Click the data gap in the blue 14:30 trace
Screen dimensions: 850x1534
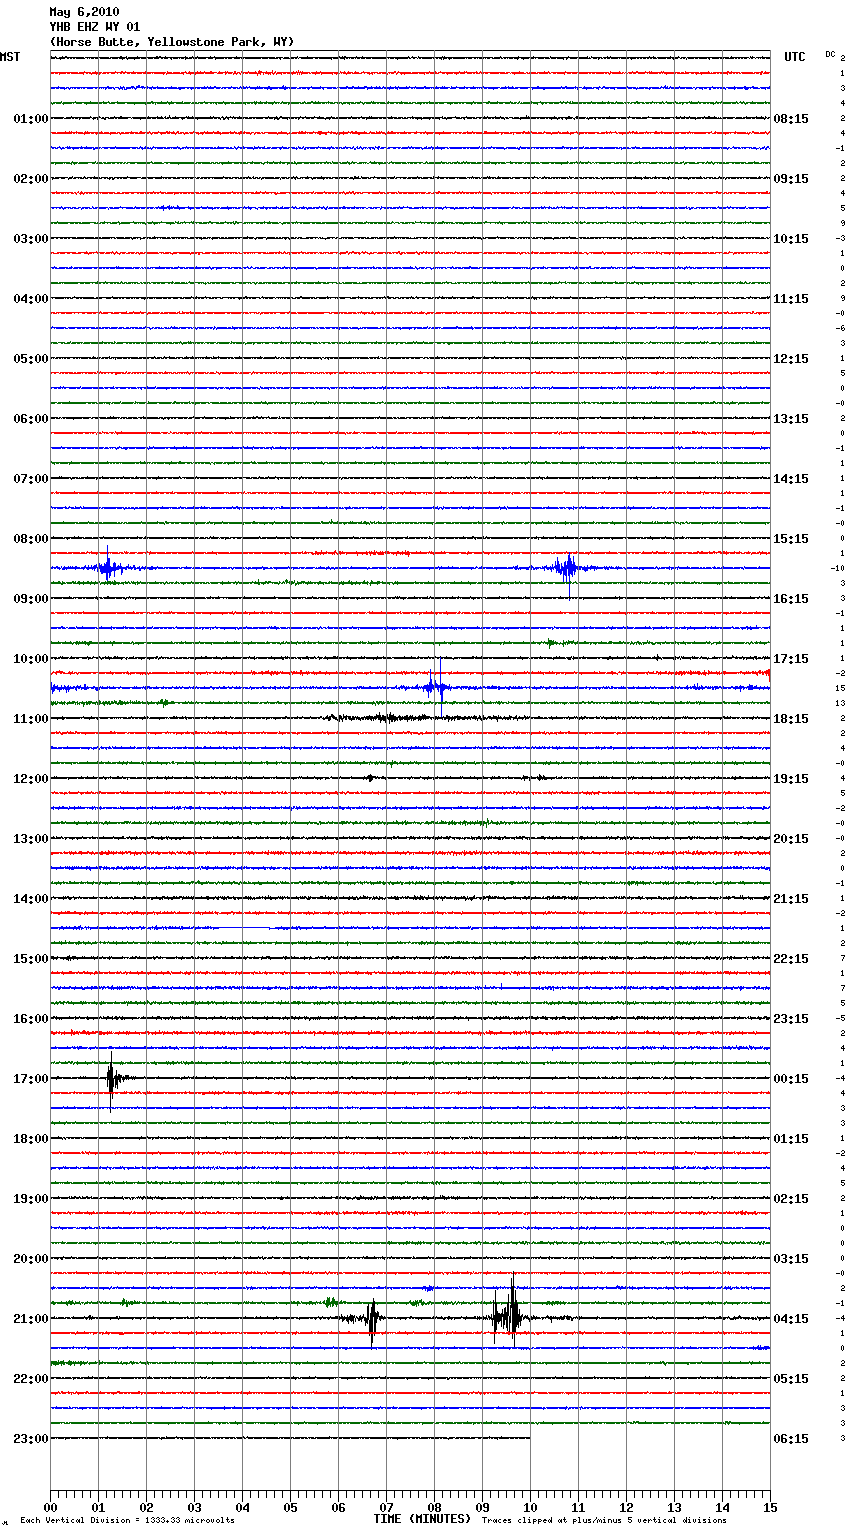click(x=243, y=928)
